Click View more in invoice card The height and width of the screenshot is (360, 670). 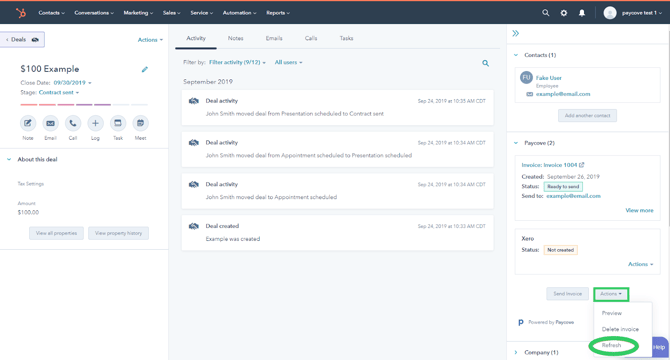click(639, 210)
